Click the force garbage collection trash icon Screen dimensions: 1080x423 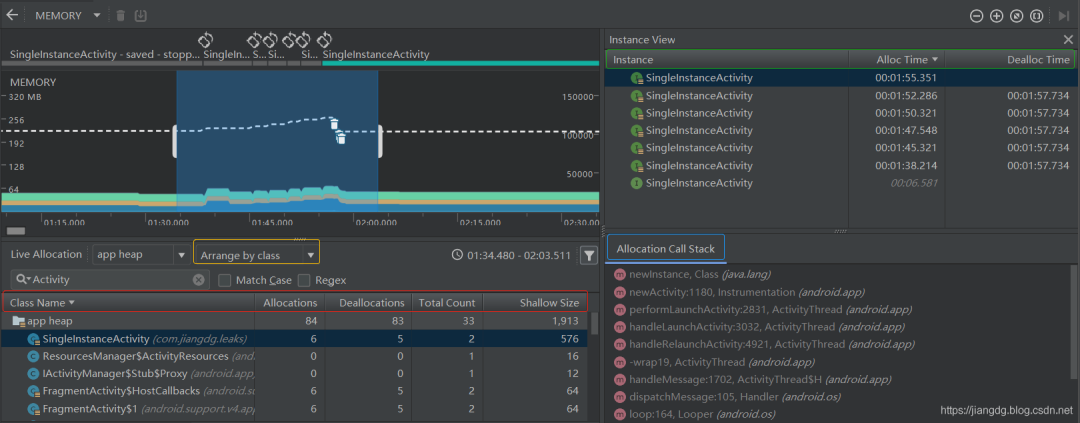coord(120,16)
